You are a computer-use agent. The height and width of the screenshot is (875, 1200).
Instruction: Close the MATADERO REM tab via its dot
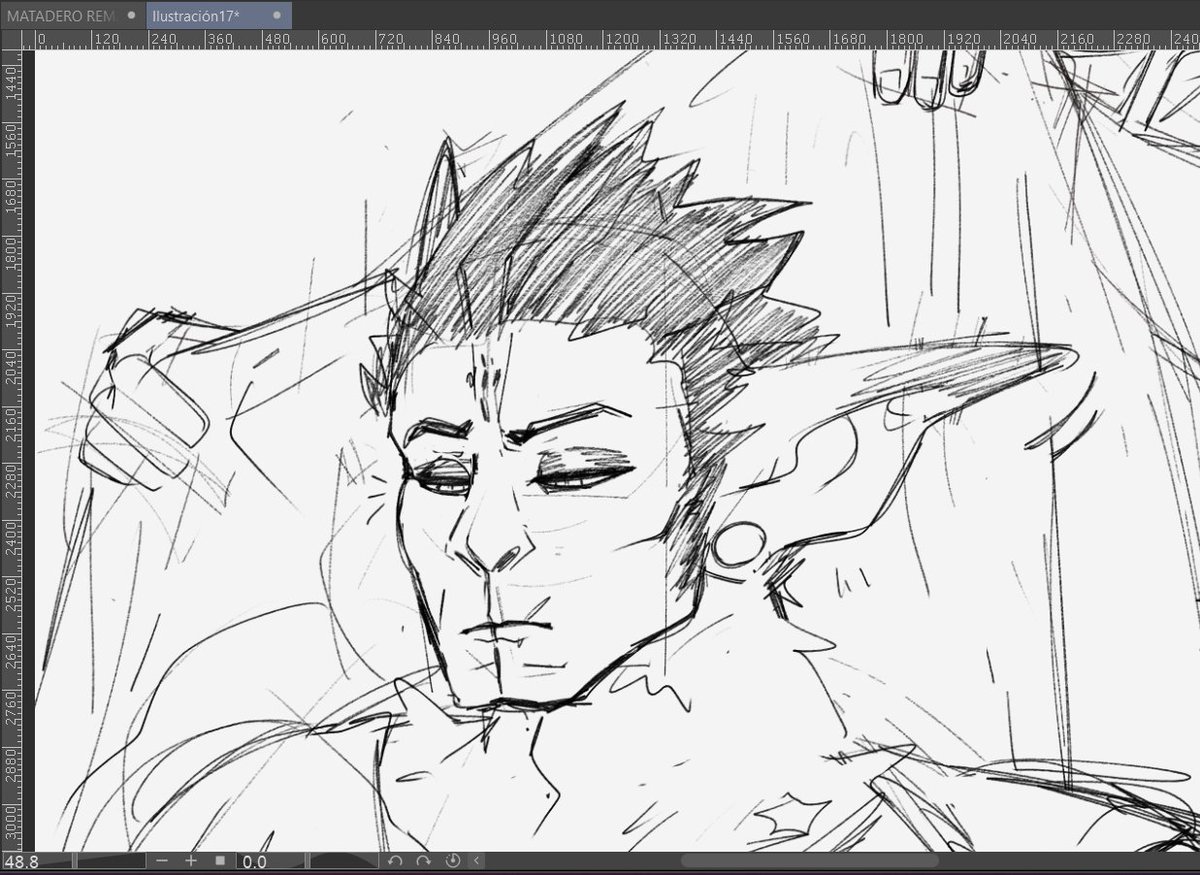pos(131,16)
